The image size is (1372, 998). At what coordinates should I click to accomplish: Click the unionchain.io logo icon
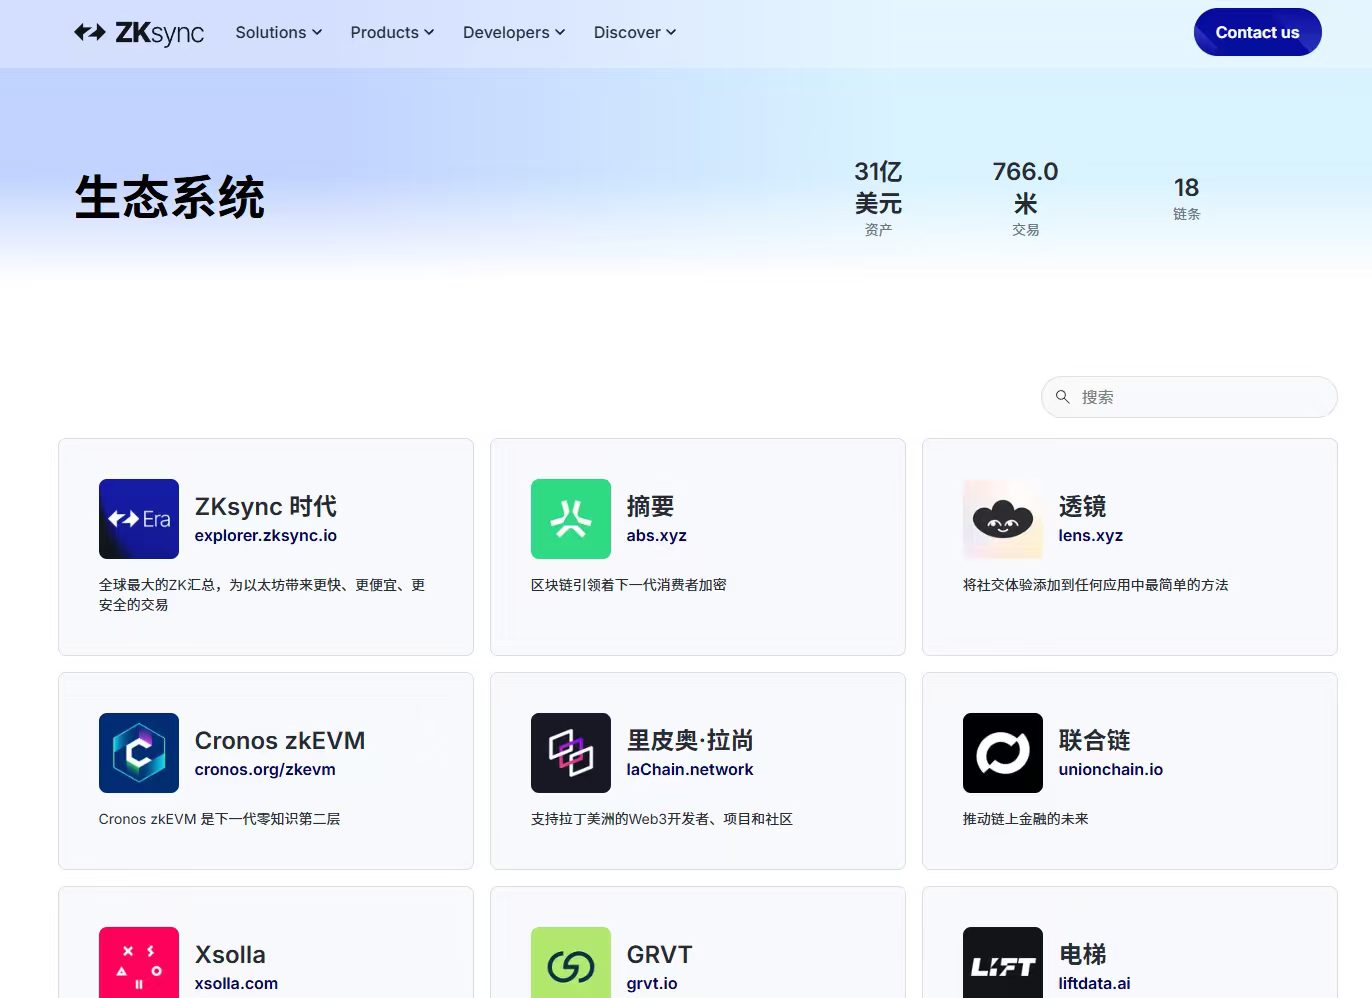(1003, 753)
